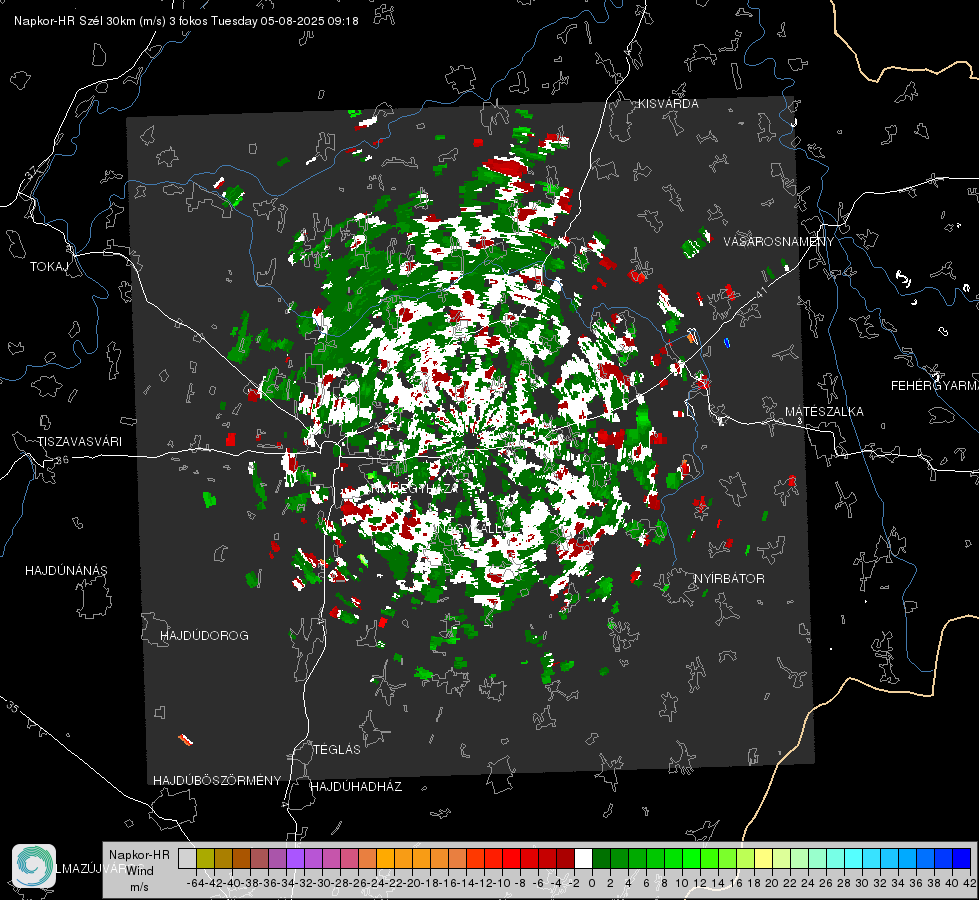
Task: Pick the dark green swatch between 0 and 2
Action: (601, 858)
